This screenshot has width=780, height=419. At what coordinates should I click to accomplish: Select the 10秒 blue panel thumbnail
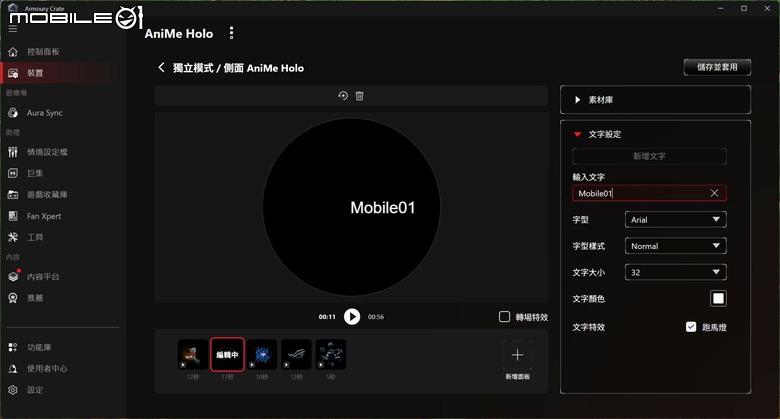point(262,354)
